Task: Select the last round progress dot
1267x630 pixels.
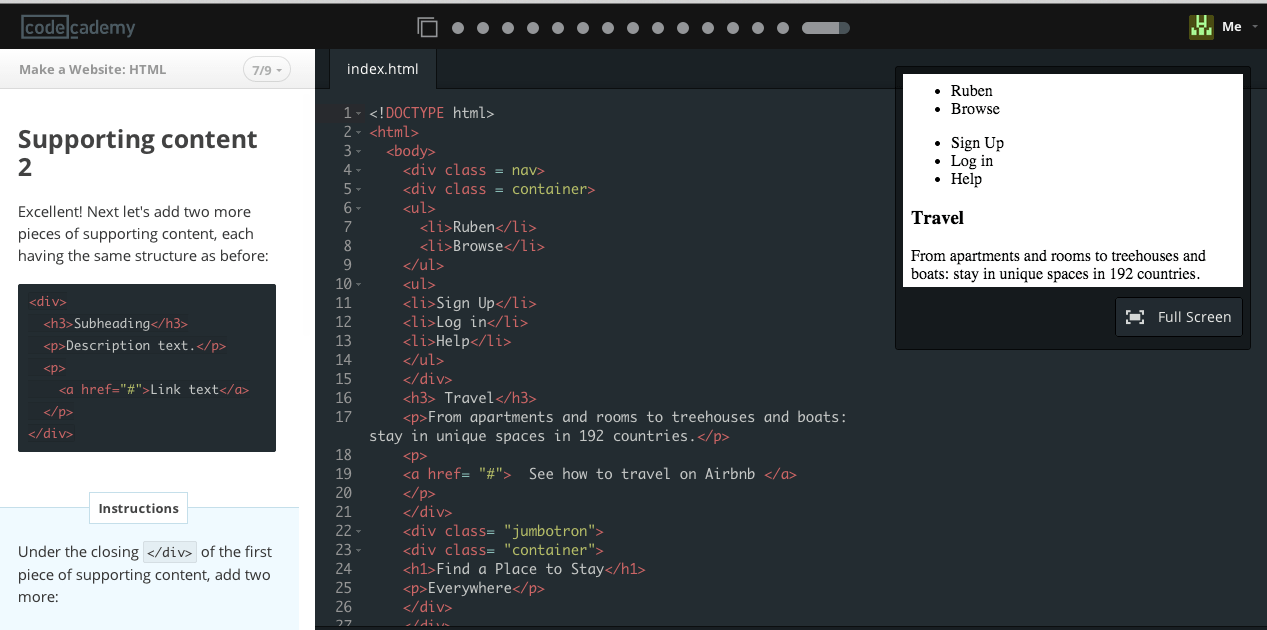Action: (x=783, y=28)
